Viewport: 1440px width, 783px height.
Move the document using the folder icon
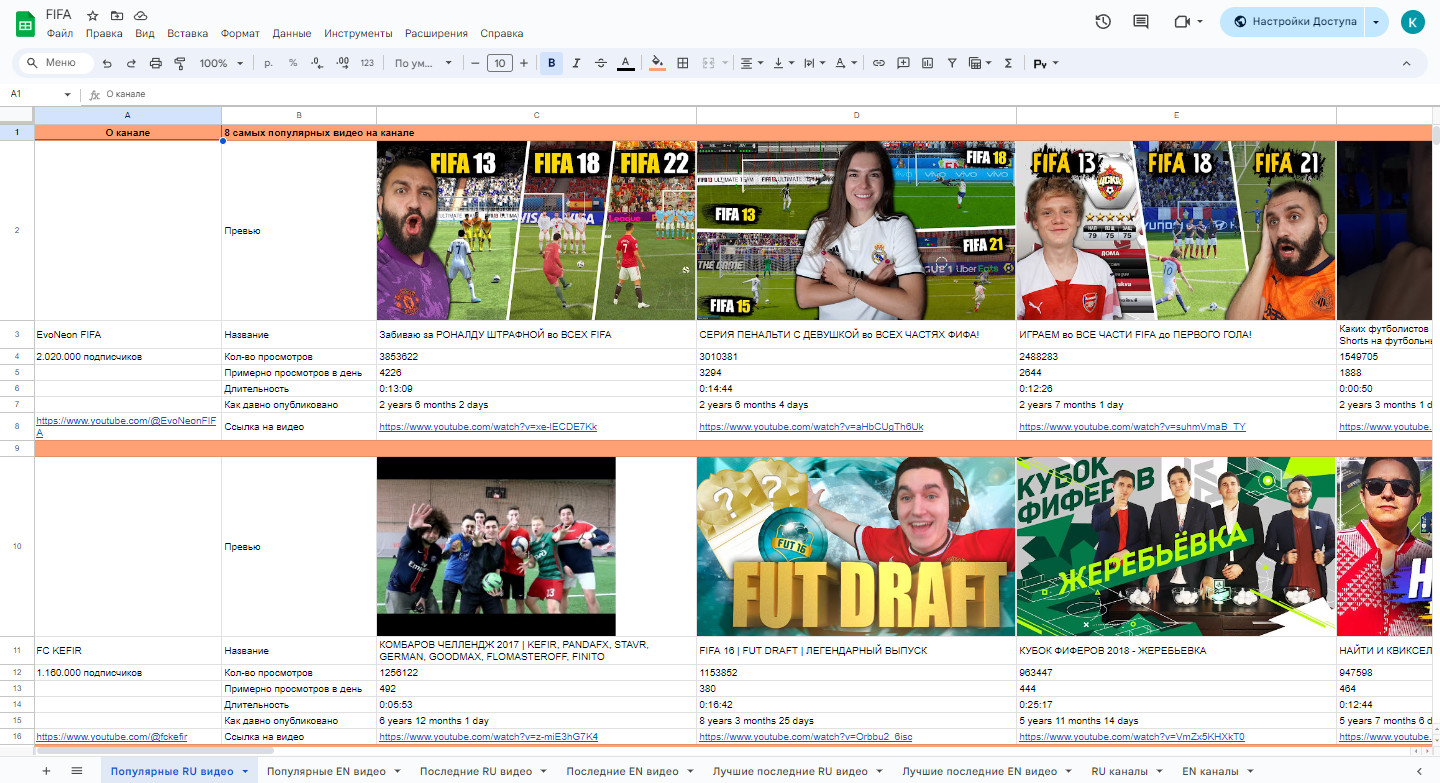117,16
